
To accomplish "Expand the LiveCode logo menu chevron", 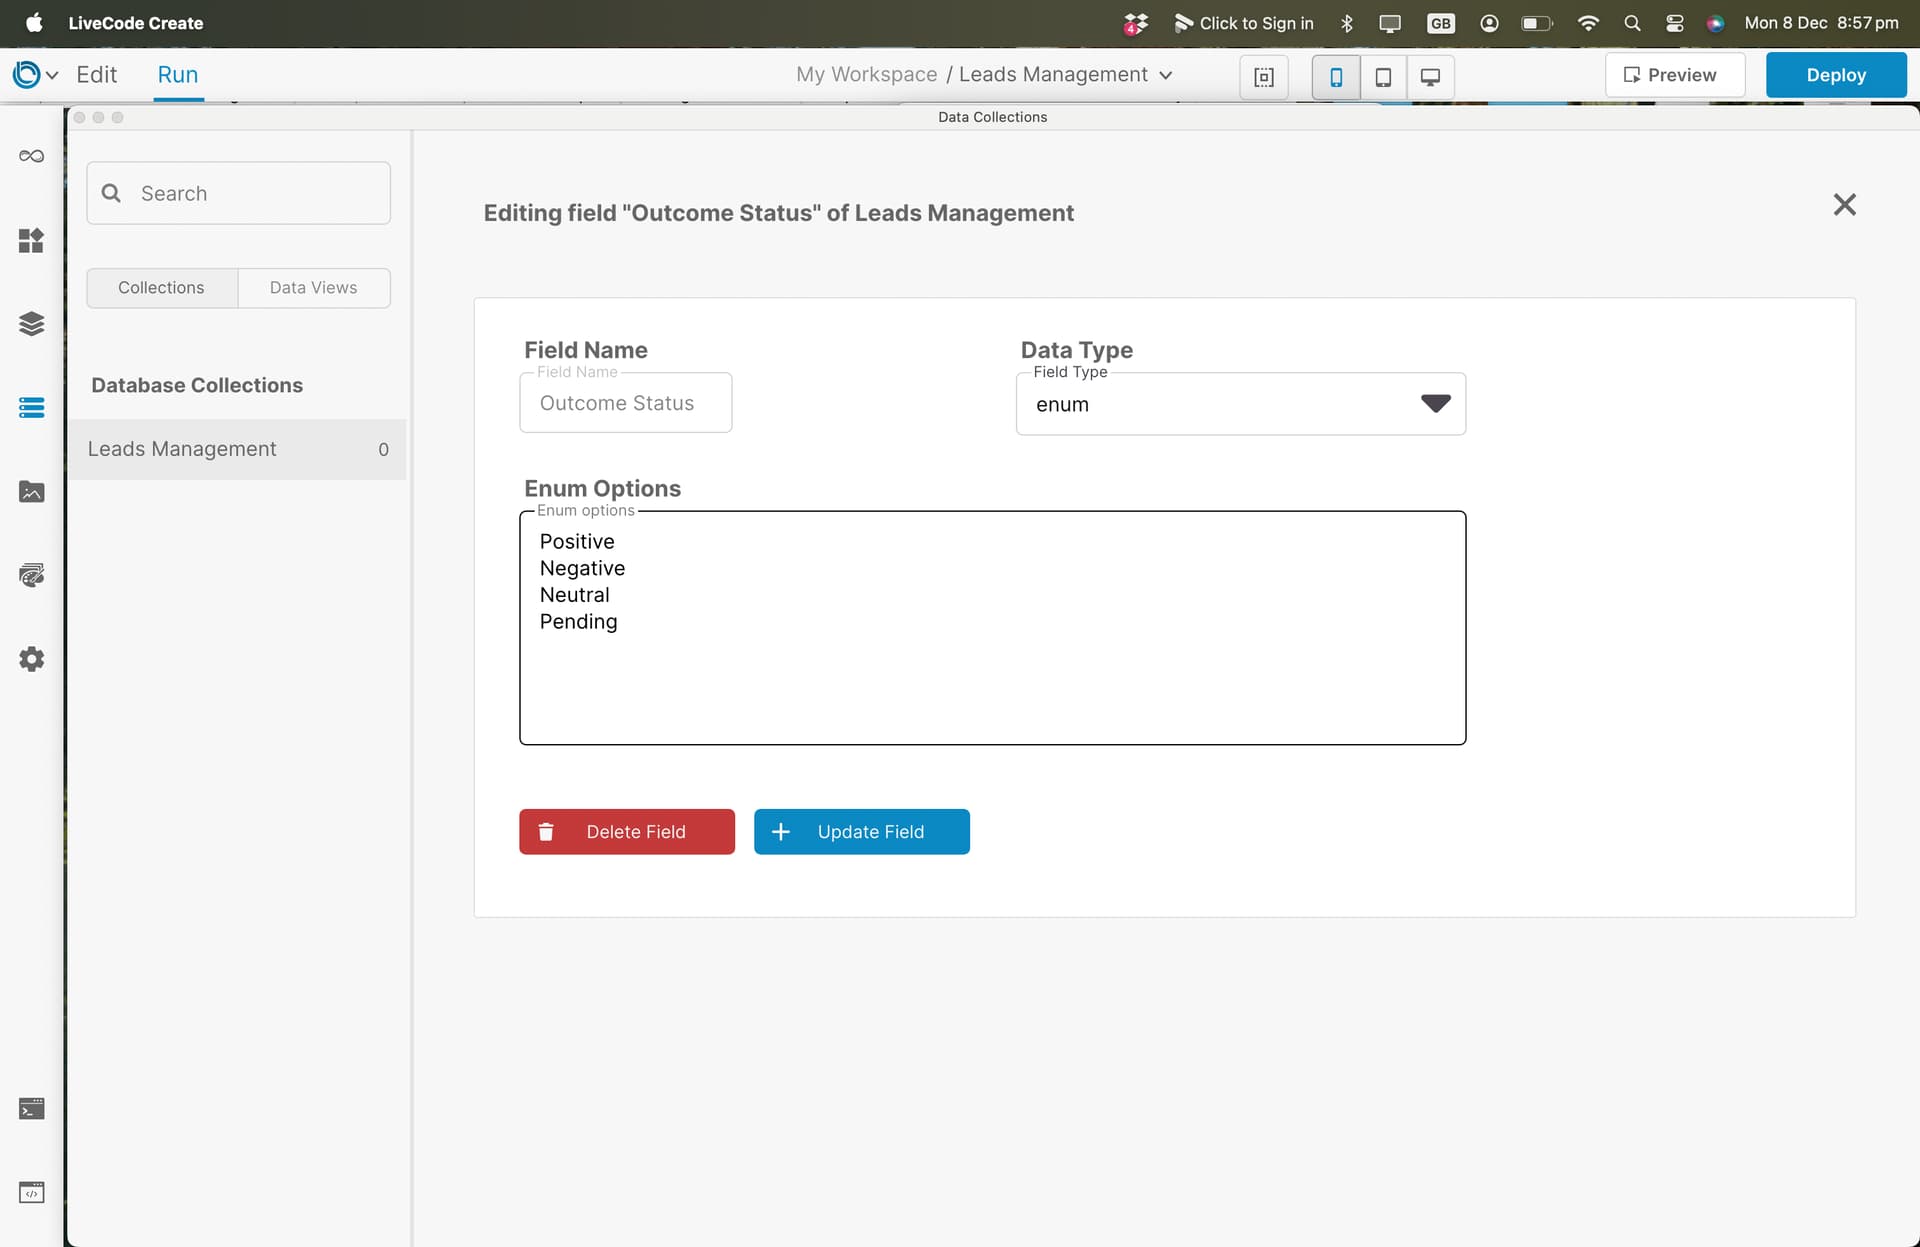I will coord(52,75).
